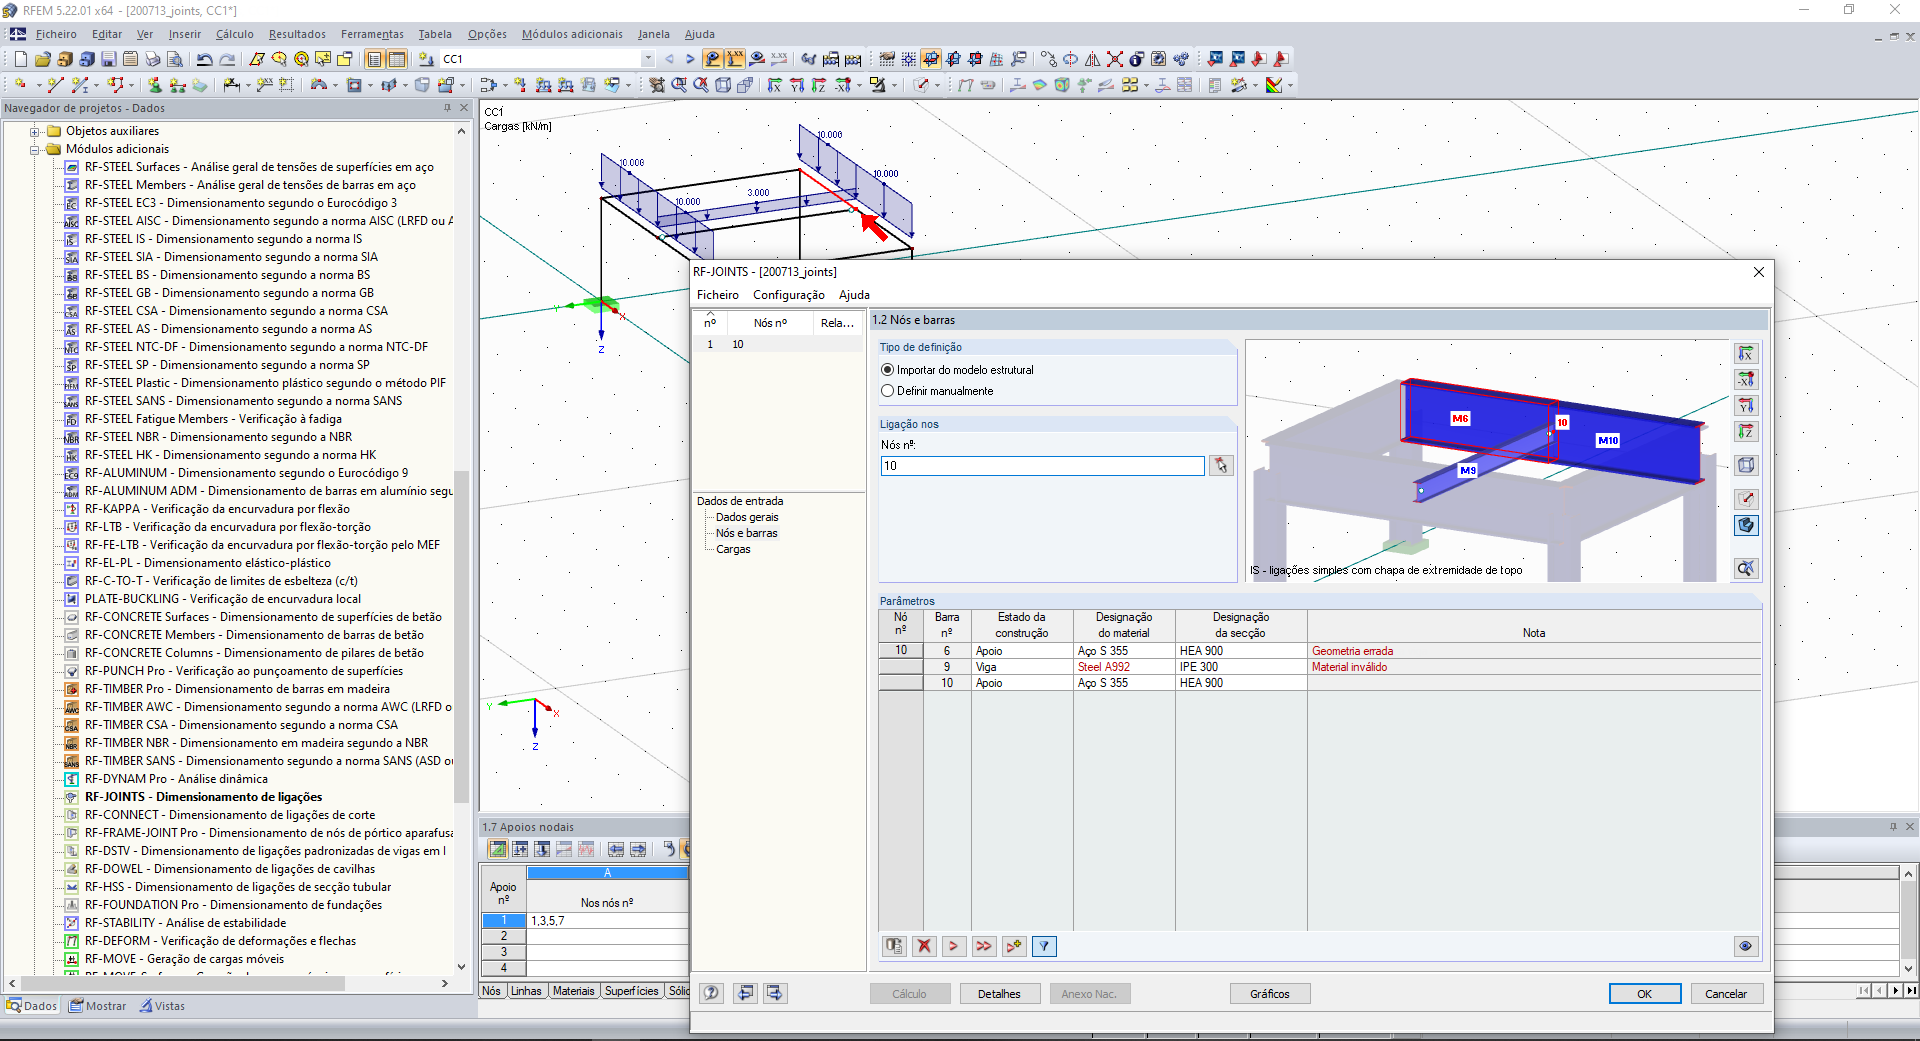This screenshot has width=1920, height=1041.
Task: Select 'Nós e barras' in Dados de entrada tree
Action: pos(746,534)
